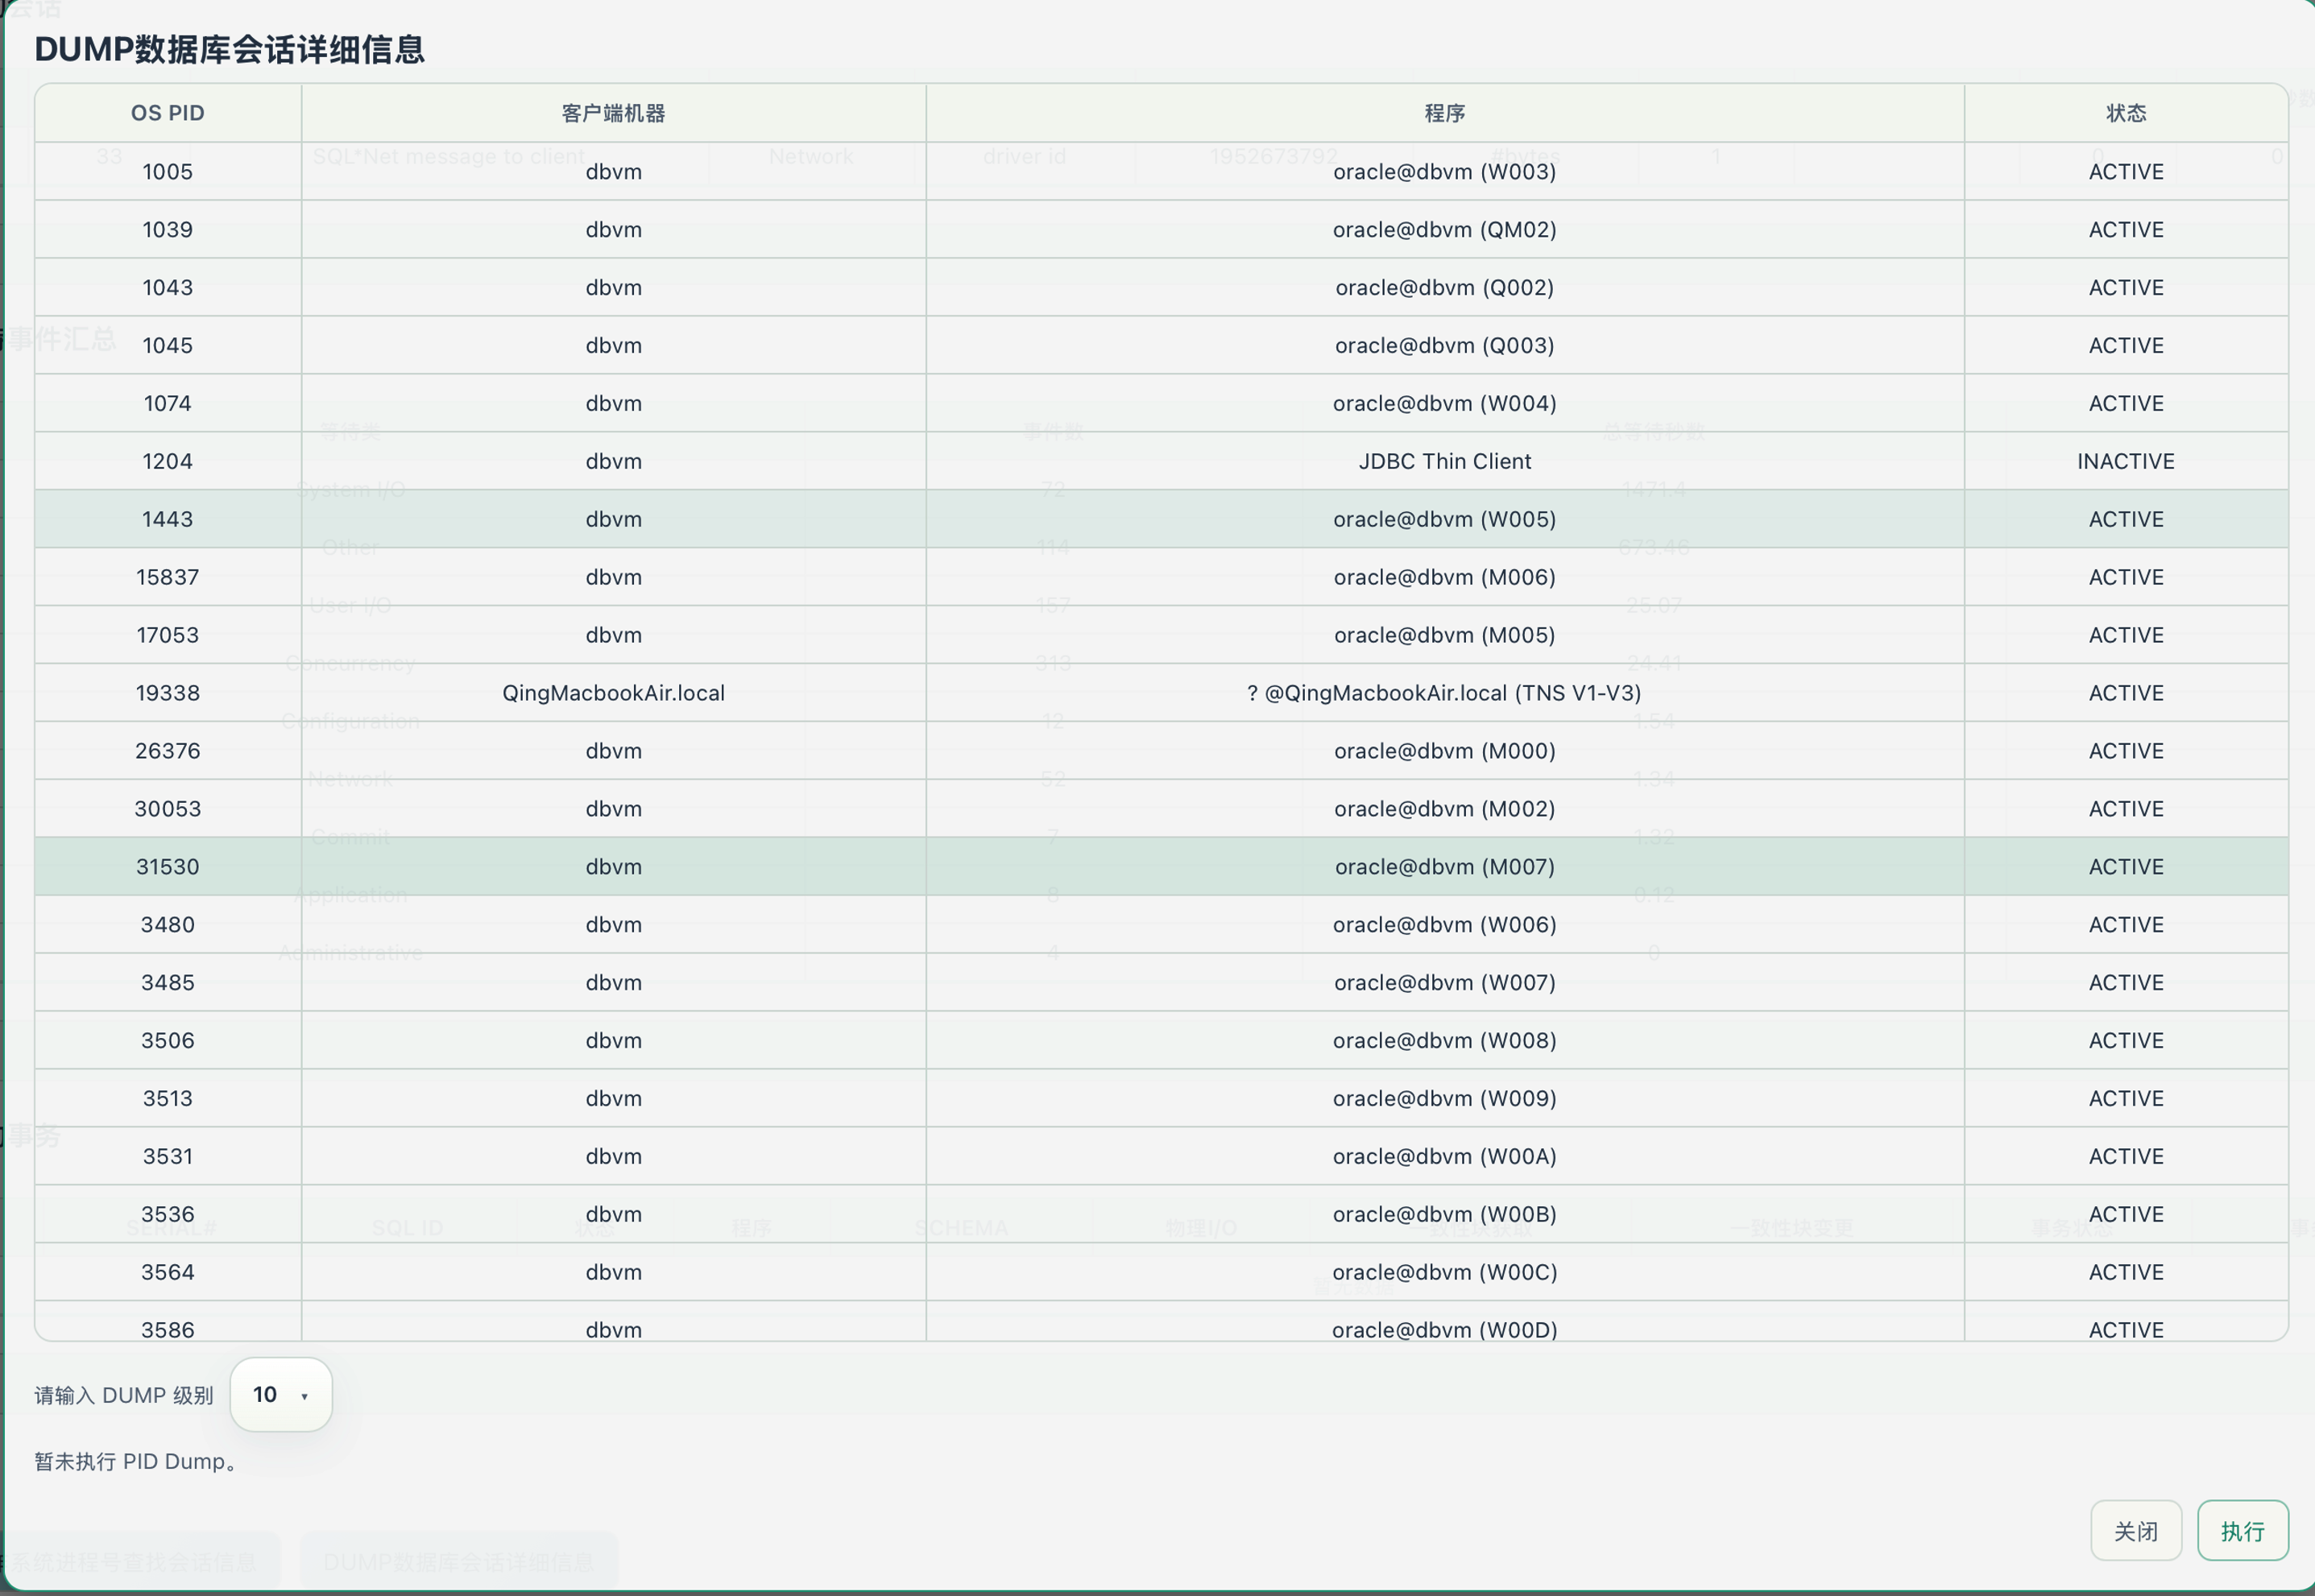This screenshot has width=2315, height=1596.
Task: Select the row with OS PID 17053
Action: pos(1161,635)
